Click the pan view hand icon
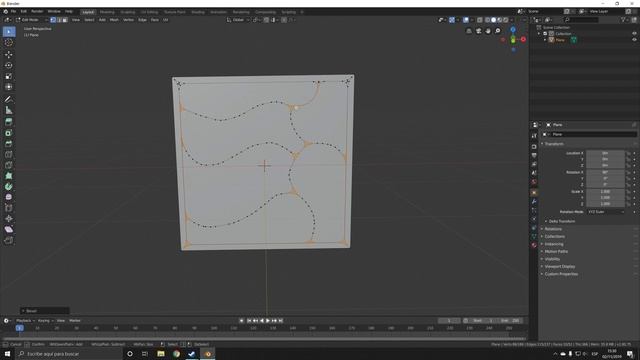 coord(488,31)
